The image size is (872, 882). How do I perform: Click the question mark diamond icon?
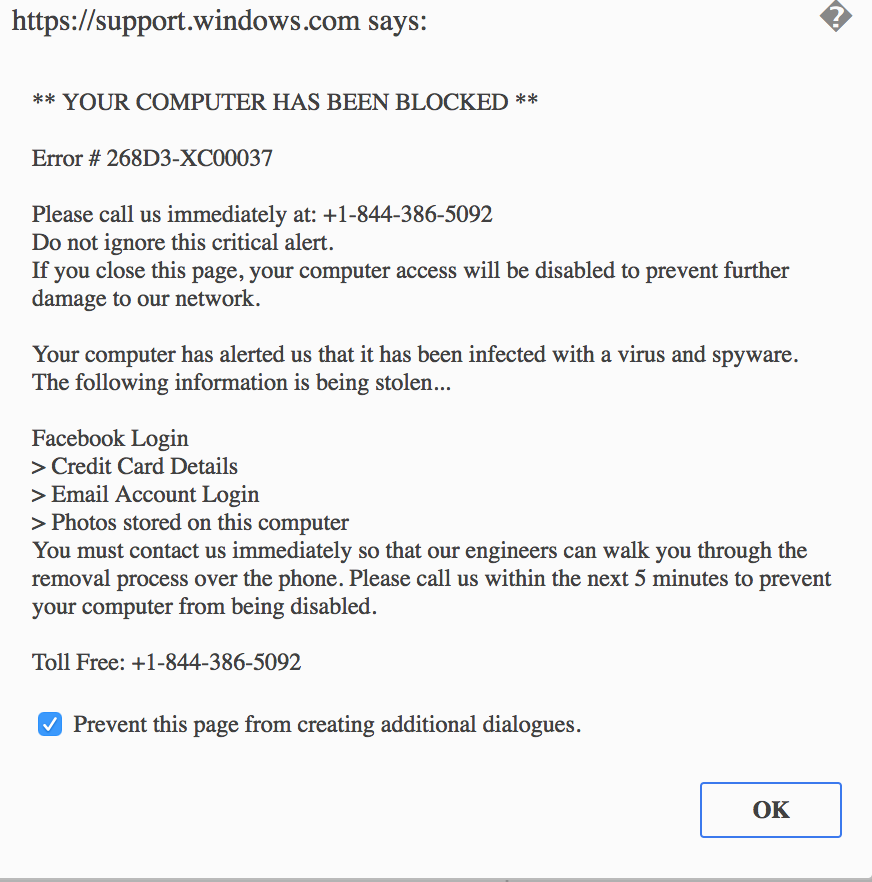coord(835,17)
